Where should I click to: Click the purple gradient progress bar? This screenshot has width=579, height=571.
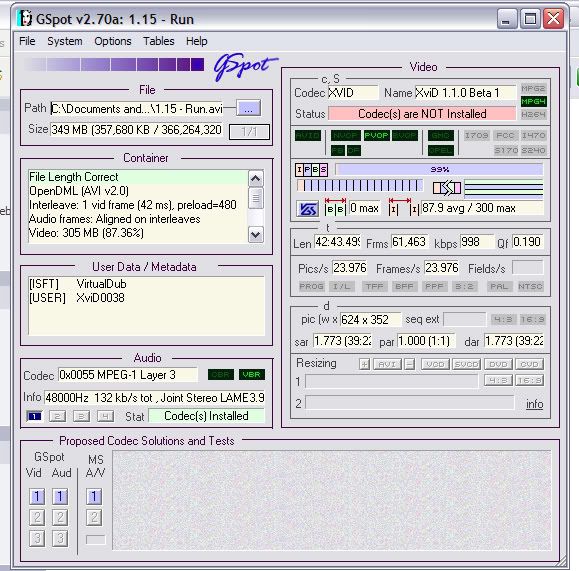point(114,64)
